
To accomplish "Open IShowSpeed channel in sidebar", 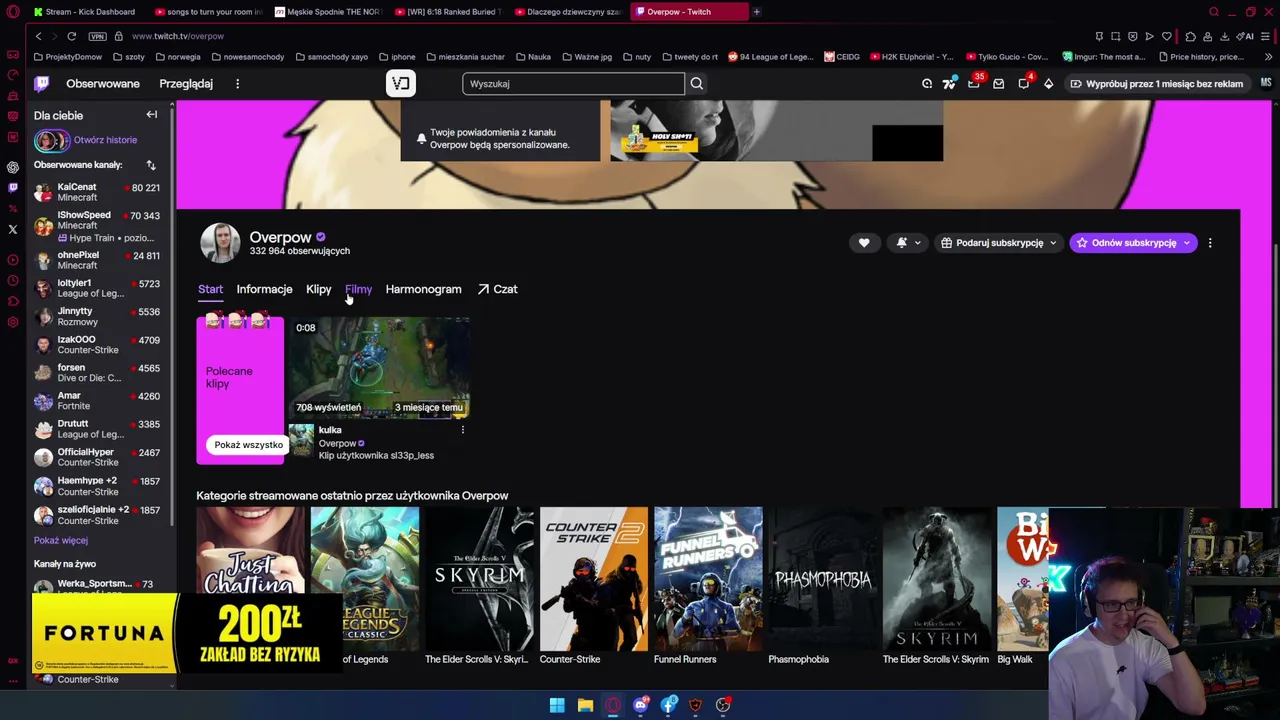I will (x=97, y=226).
